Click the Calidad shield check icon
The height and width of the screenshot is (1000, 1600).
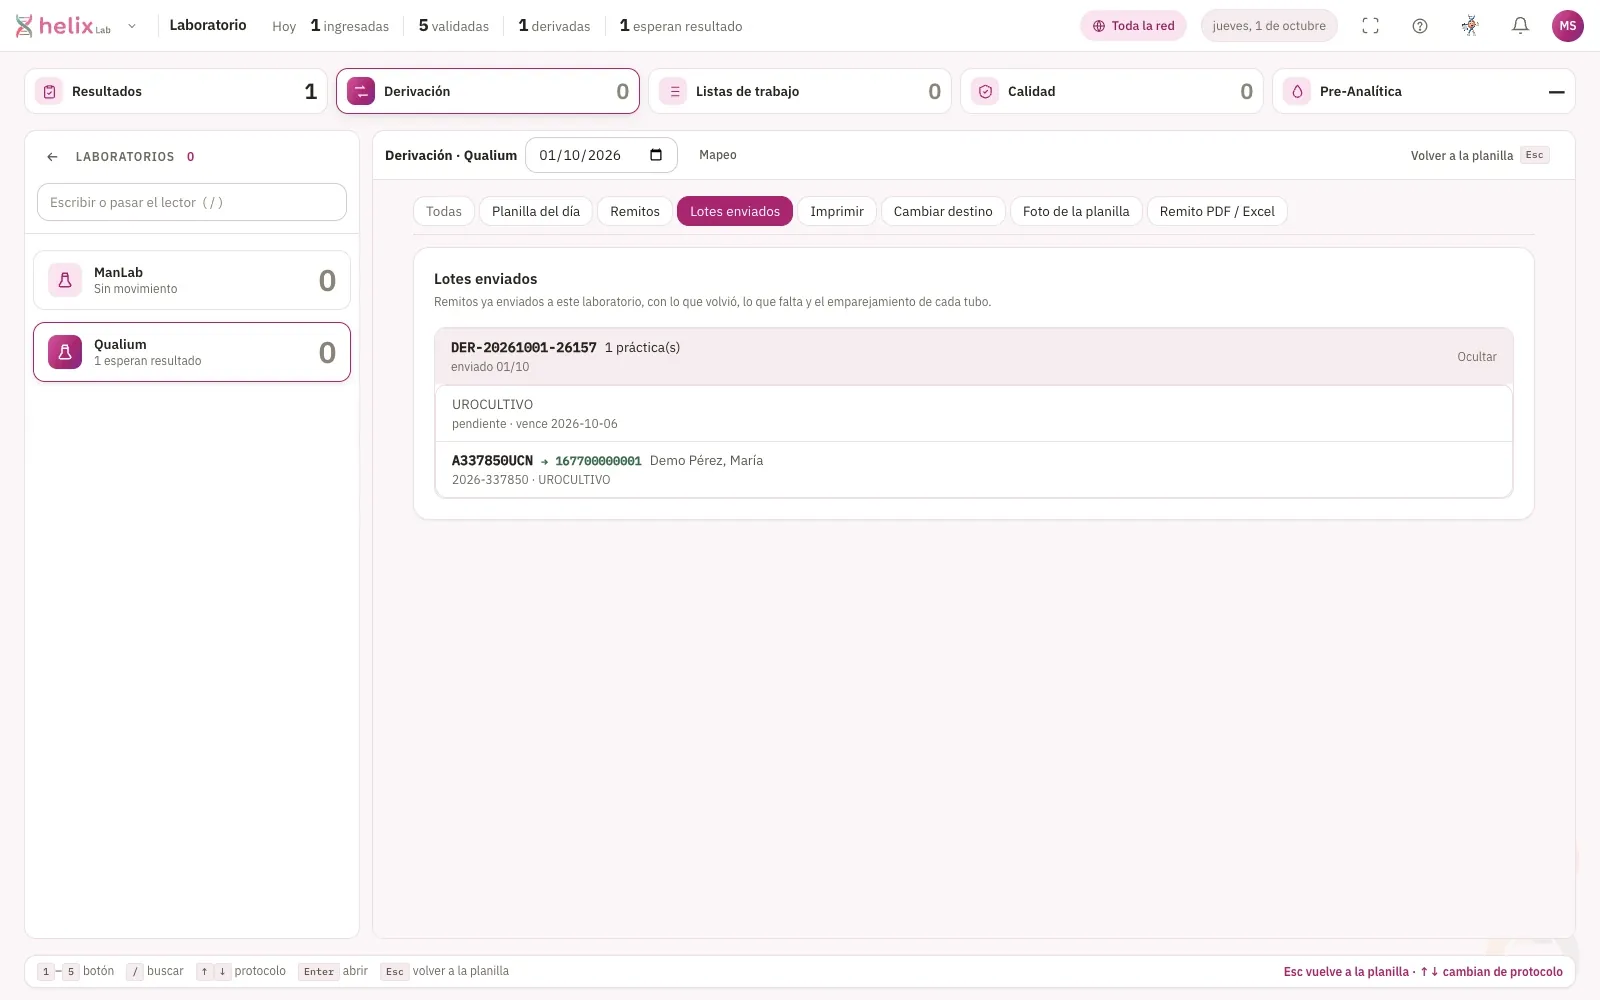coord(985,91)
